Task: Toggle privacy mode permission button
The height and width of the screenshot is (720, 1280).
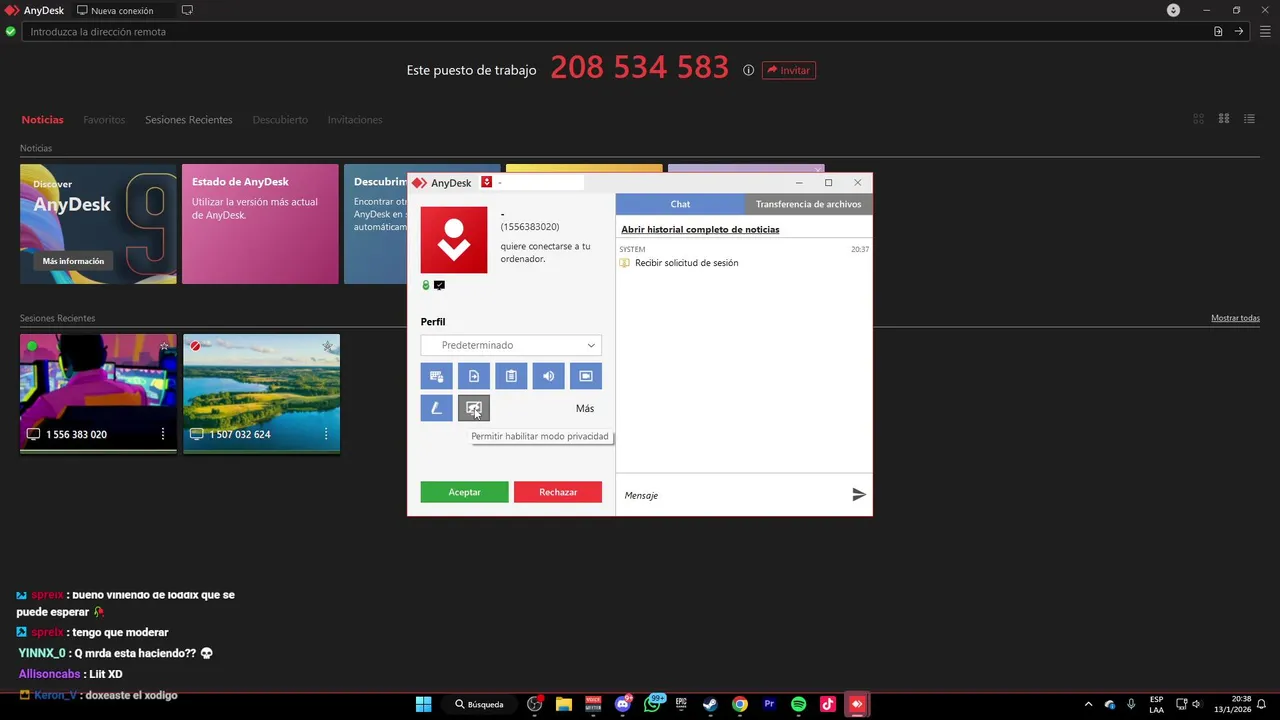Action: coord(474,408)
